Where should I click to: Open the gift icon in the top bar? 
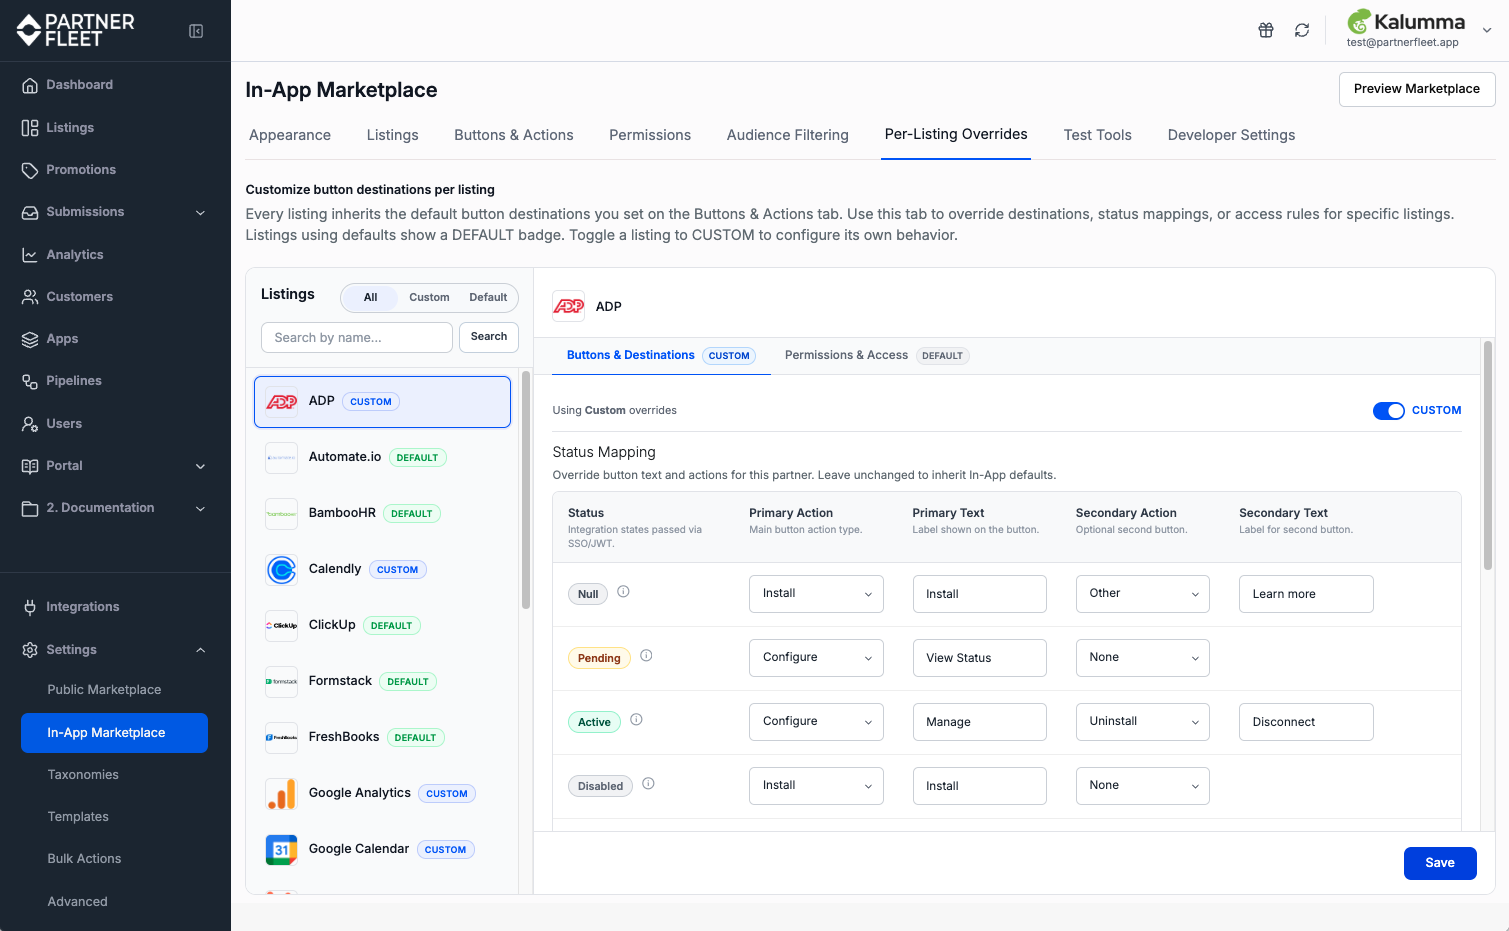[1266, 30]
